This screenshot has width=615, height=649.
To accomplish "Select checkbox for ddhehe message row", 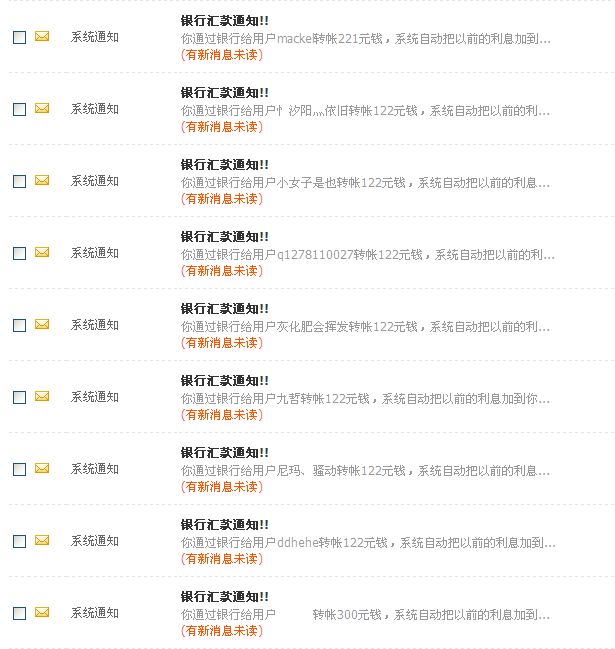I will click(19, 541).
